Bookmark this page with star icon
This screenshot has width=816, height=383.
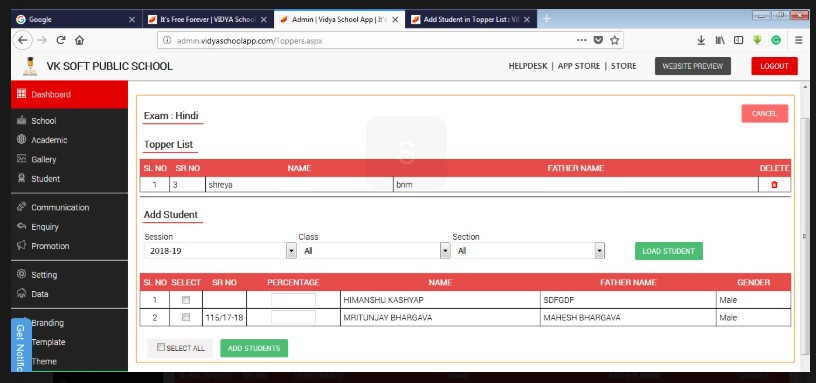pyautogui.click(x=615, y=40)
